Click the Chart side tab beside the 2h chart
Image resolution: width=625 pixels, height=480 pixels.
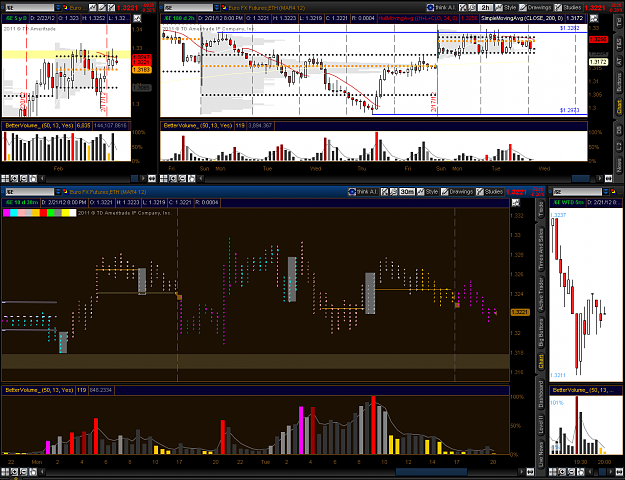(619, 106)
